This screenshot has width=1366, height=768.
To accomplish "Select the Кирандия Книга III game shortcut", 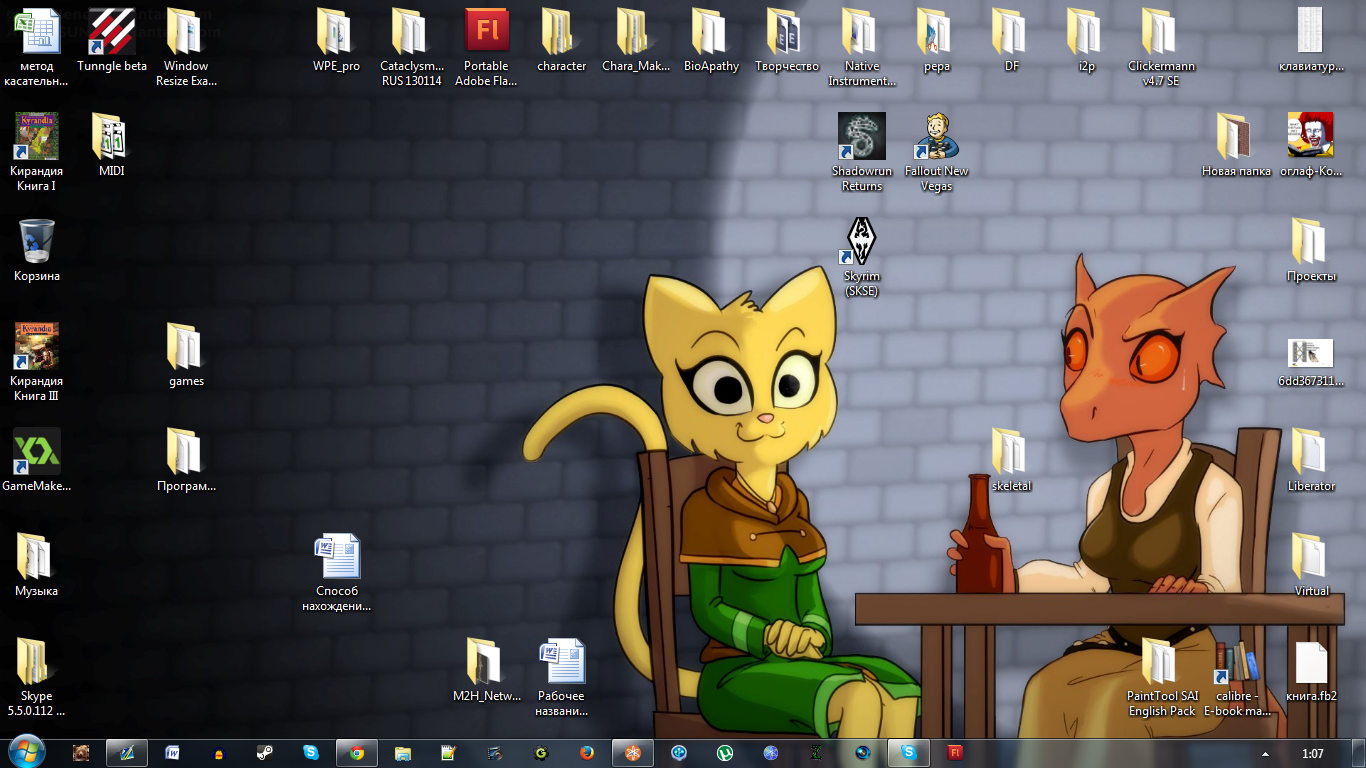I will click(x=37, y=362).
